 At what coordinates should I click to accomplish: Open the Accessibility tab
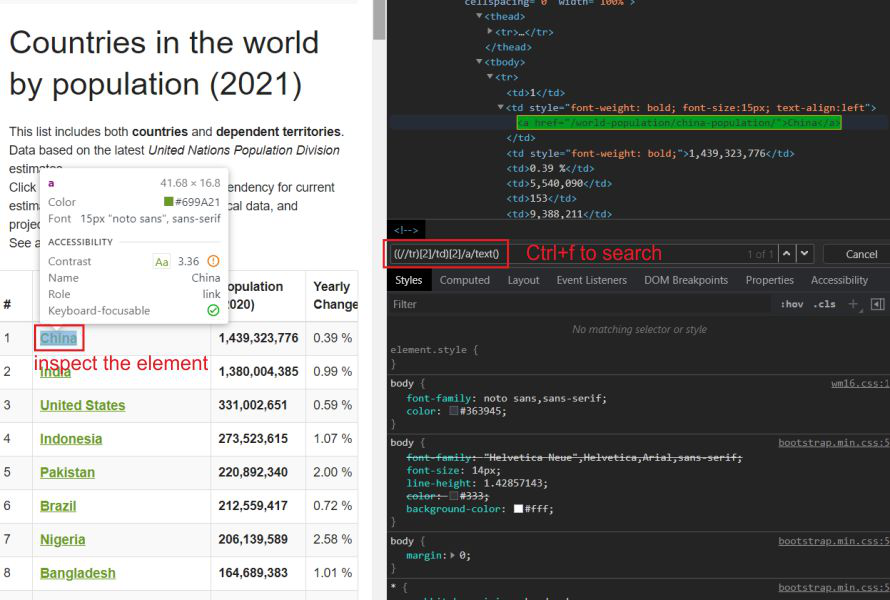pos(839,280)
